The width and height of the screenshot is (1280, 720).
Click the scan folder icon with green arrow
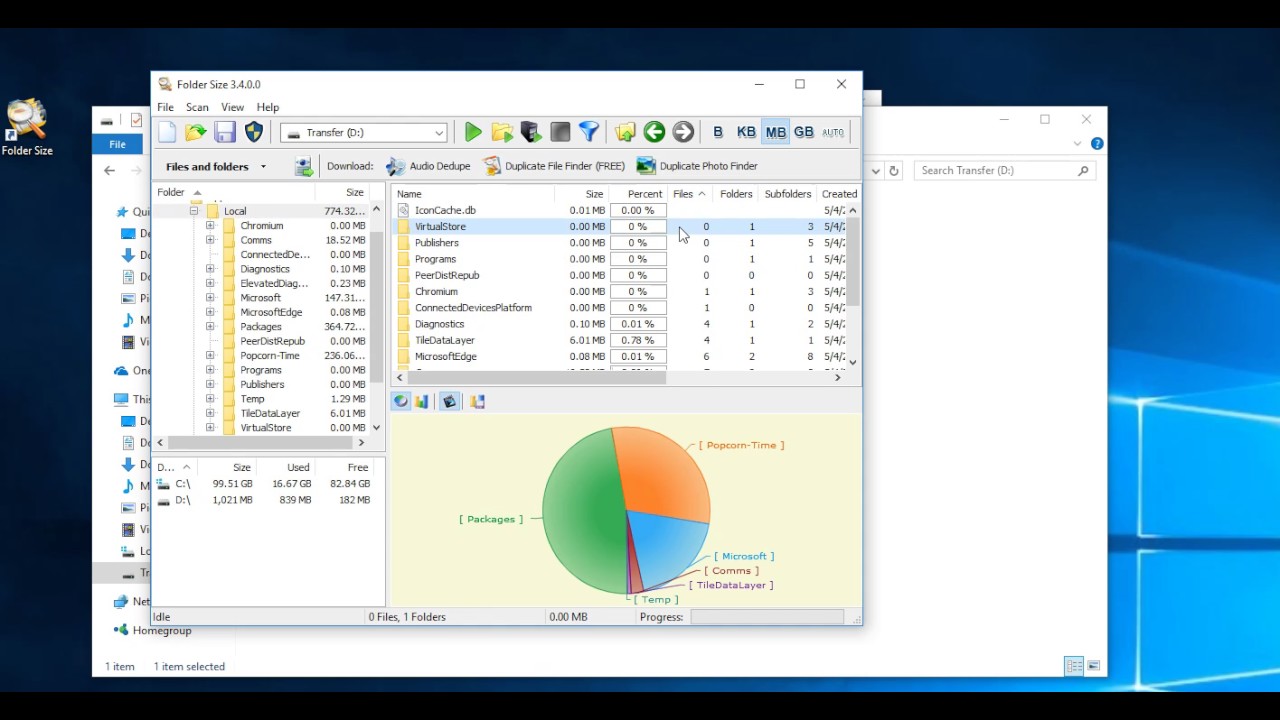pyautogui.click(x=502, y=132)
